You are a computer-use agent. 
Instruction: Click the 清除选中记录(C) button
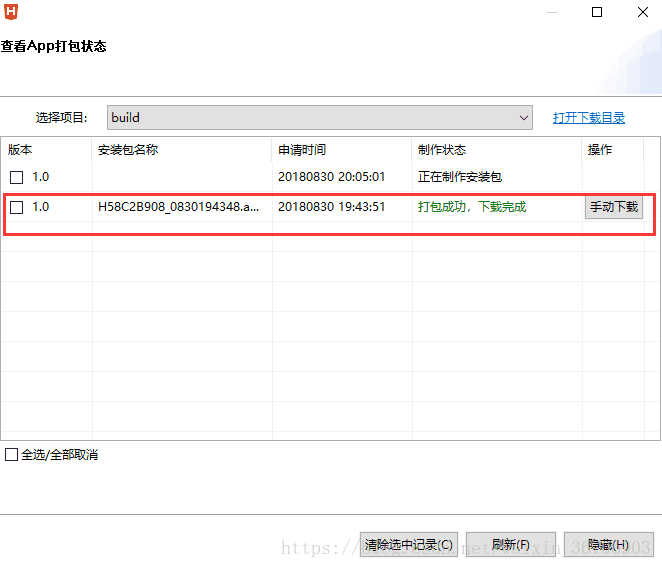pos(409,544)
